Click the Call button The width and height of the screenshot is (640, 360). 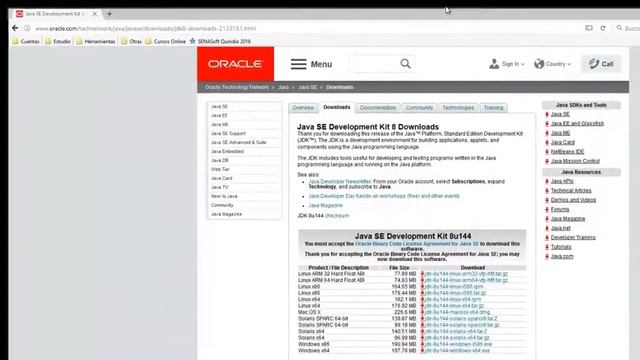pyautogui.click(x=601, y=64)
